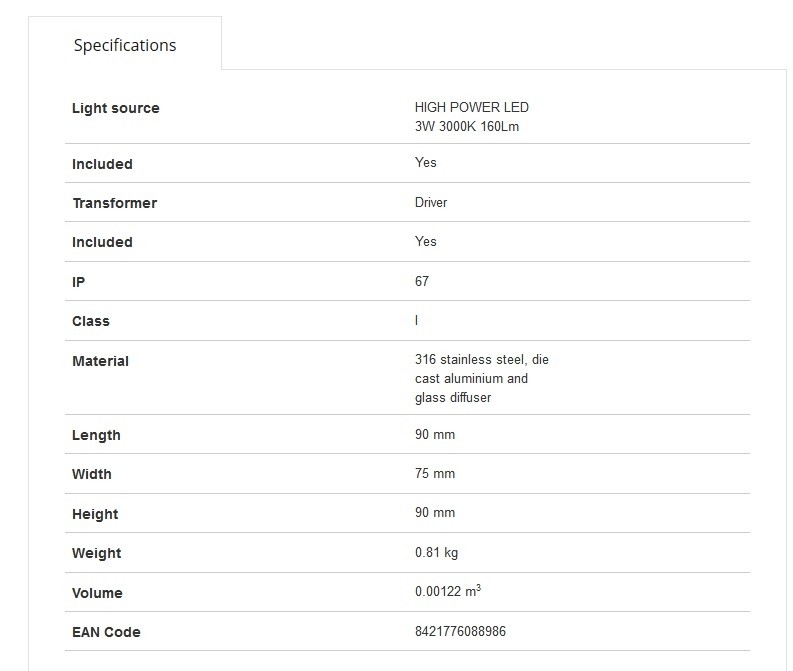Click the Height row label

[95, 514]
